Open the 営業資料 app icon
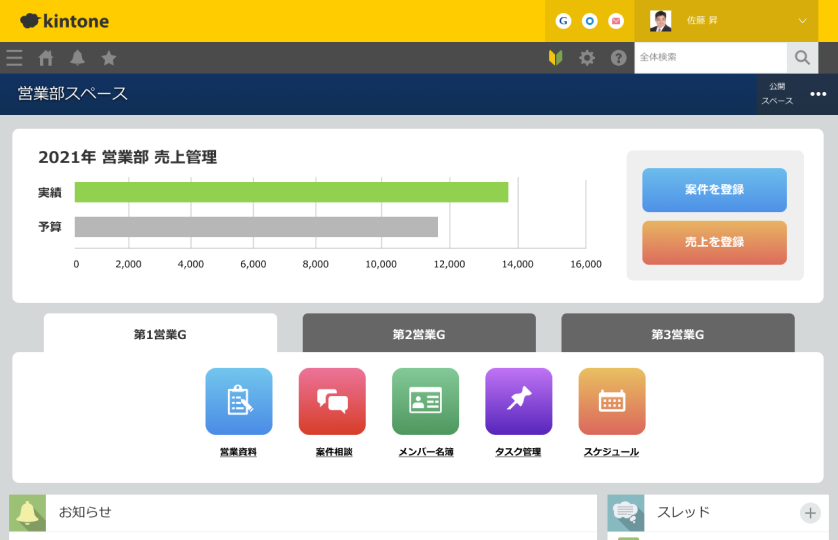838x540 pixels. tap(238, 401)
